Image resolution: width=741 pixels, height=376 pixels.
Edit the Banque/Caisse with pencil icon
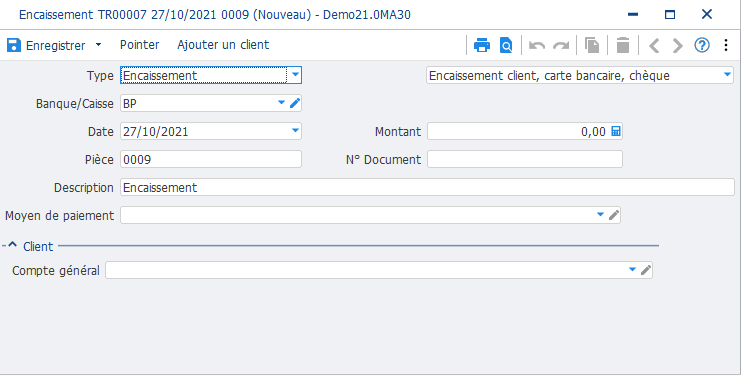coord(295,103)
